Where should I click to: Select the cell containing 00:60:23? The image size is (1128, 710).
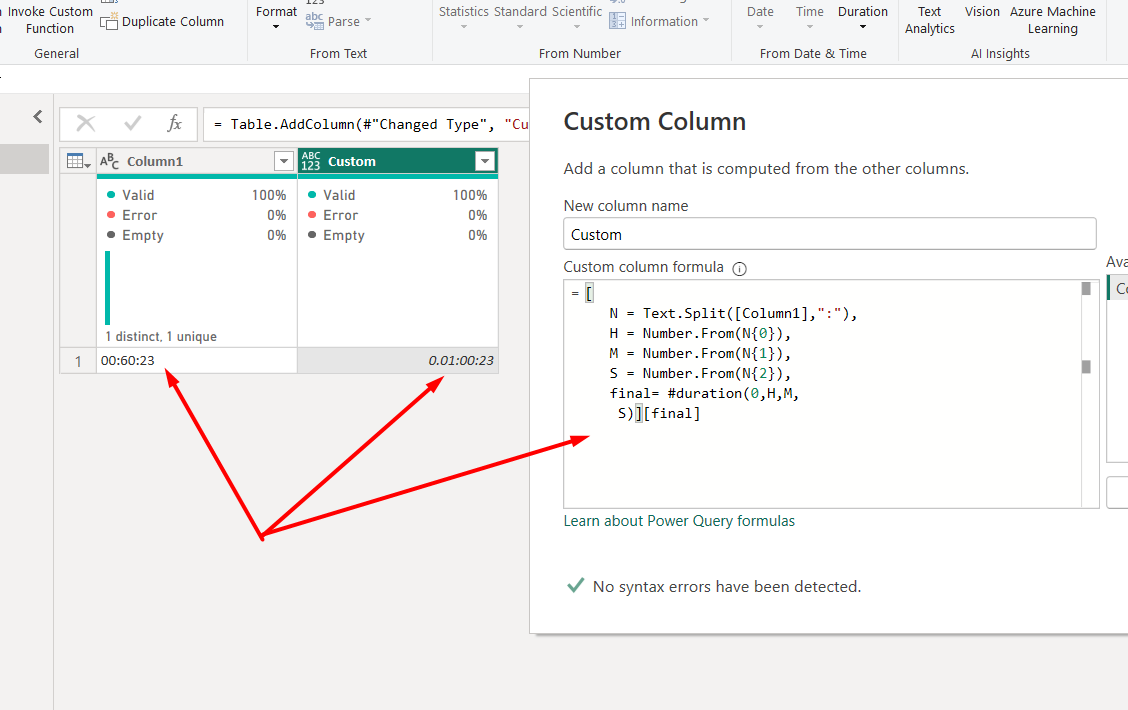(197, 360)
